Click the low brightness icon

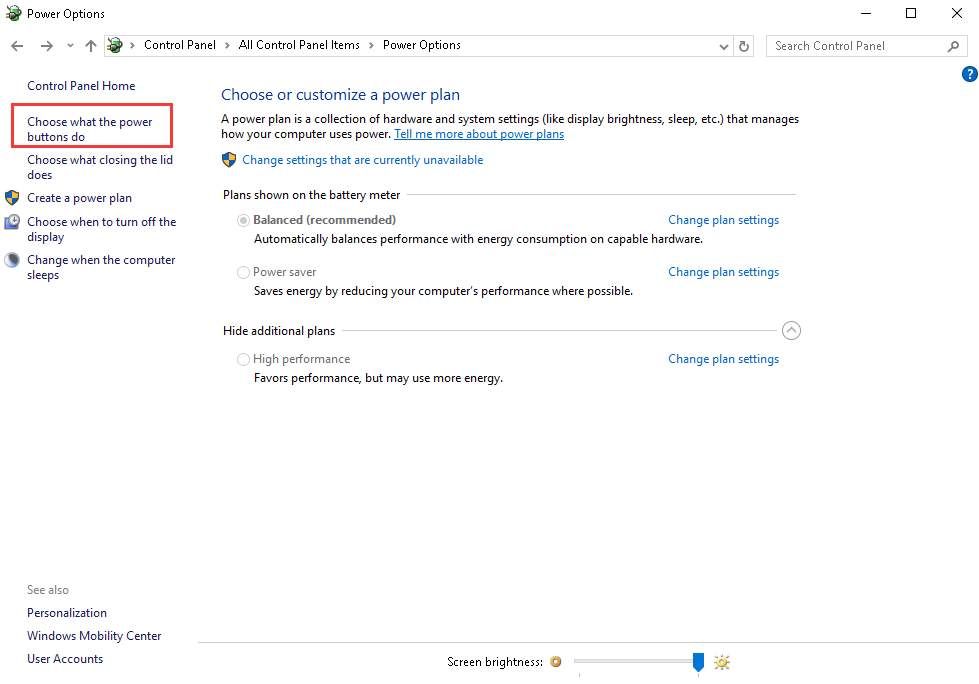556,662
